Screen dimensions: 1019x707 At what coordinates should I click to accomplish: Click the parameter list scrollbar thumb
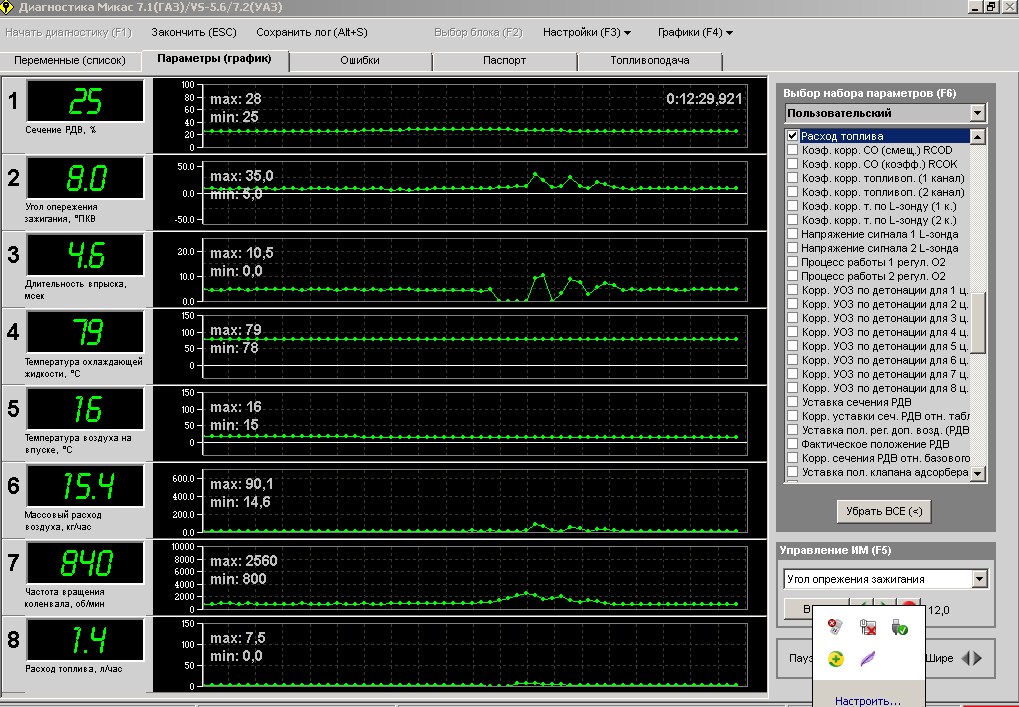click(x=978, y=322)
